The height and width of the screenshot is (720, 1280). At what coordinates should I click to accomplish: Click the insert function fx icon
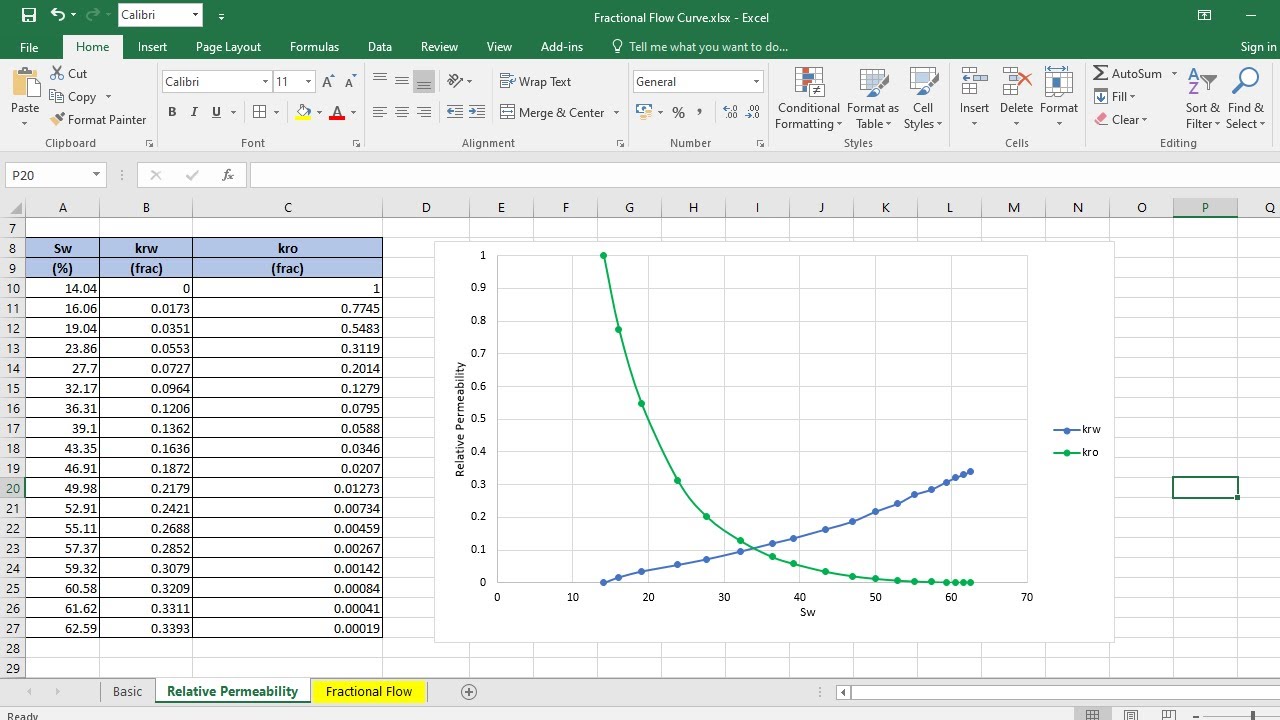tap(228, 175)
